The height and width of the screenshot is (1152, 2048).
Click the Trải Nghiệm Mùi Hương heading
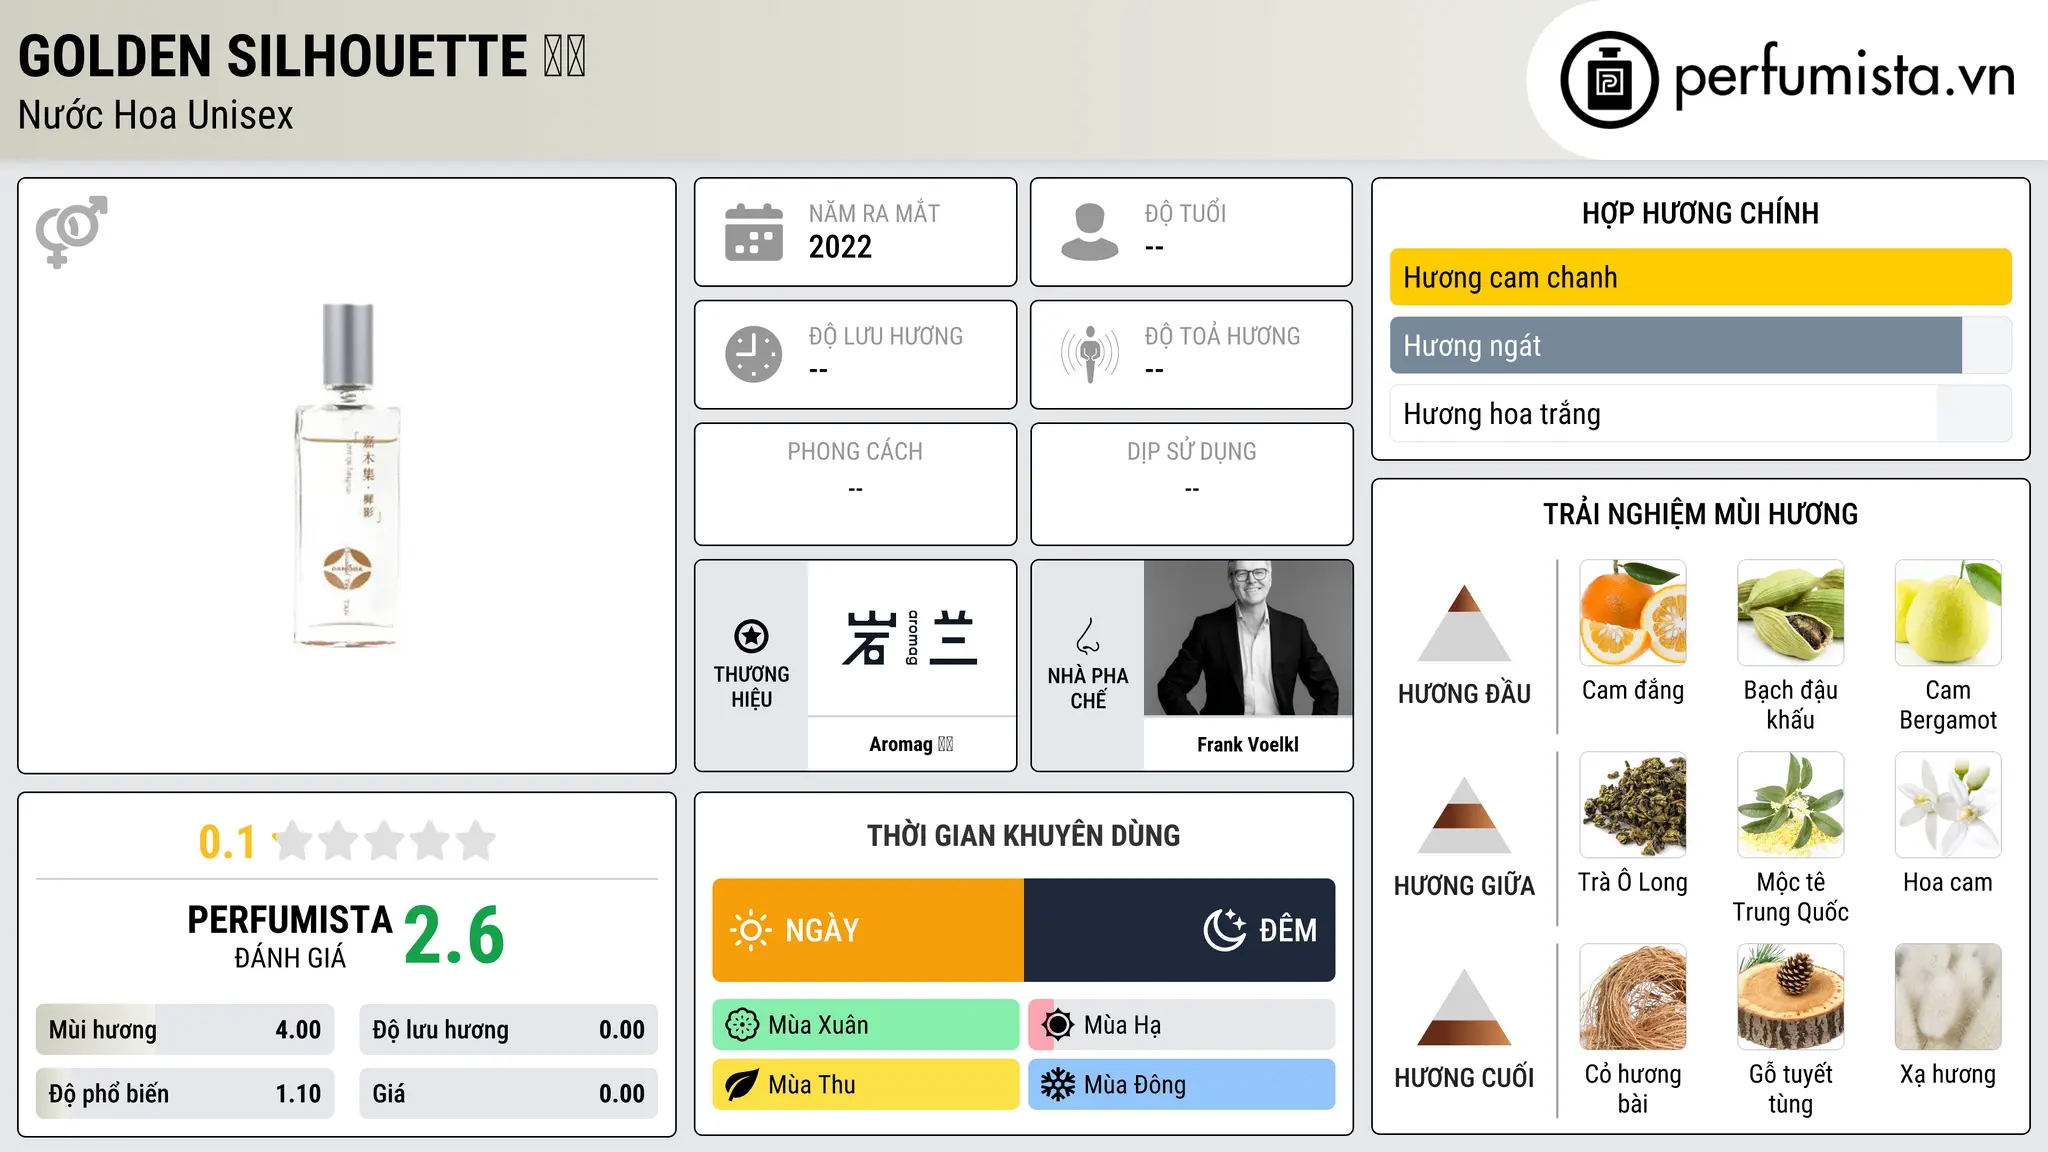pyautogui.click(x=1701, y=514)
